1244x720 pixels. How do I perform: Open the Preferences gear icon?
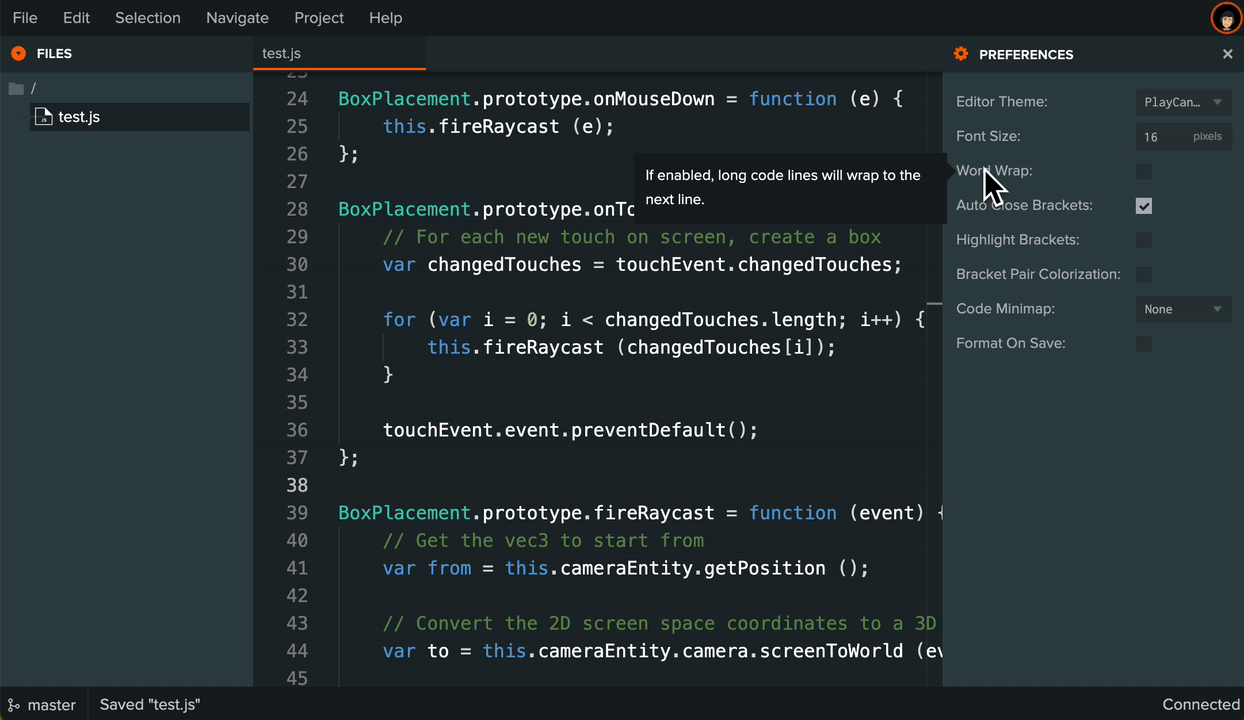[x=960, y=54]
